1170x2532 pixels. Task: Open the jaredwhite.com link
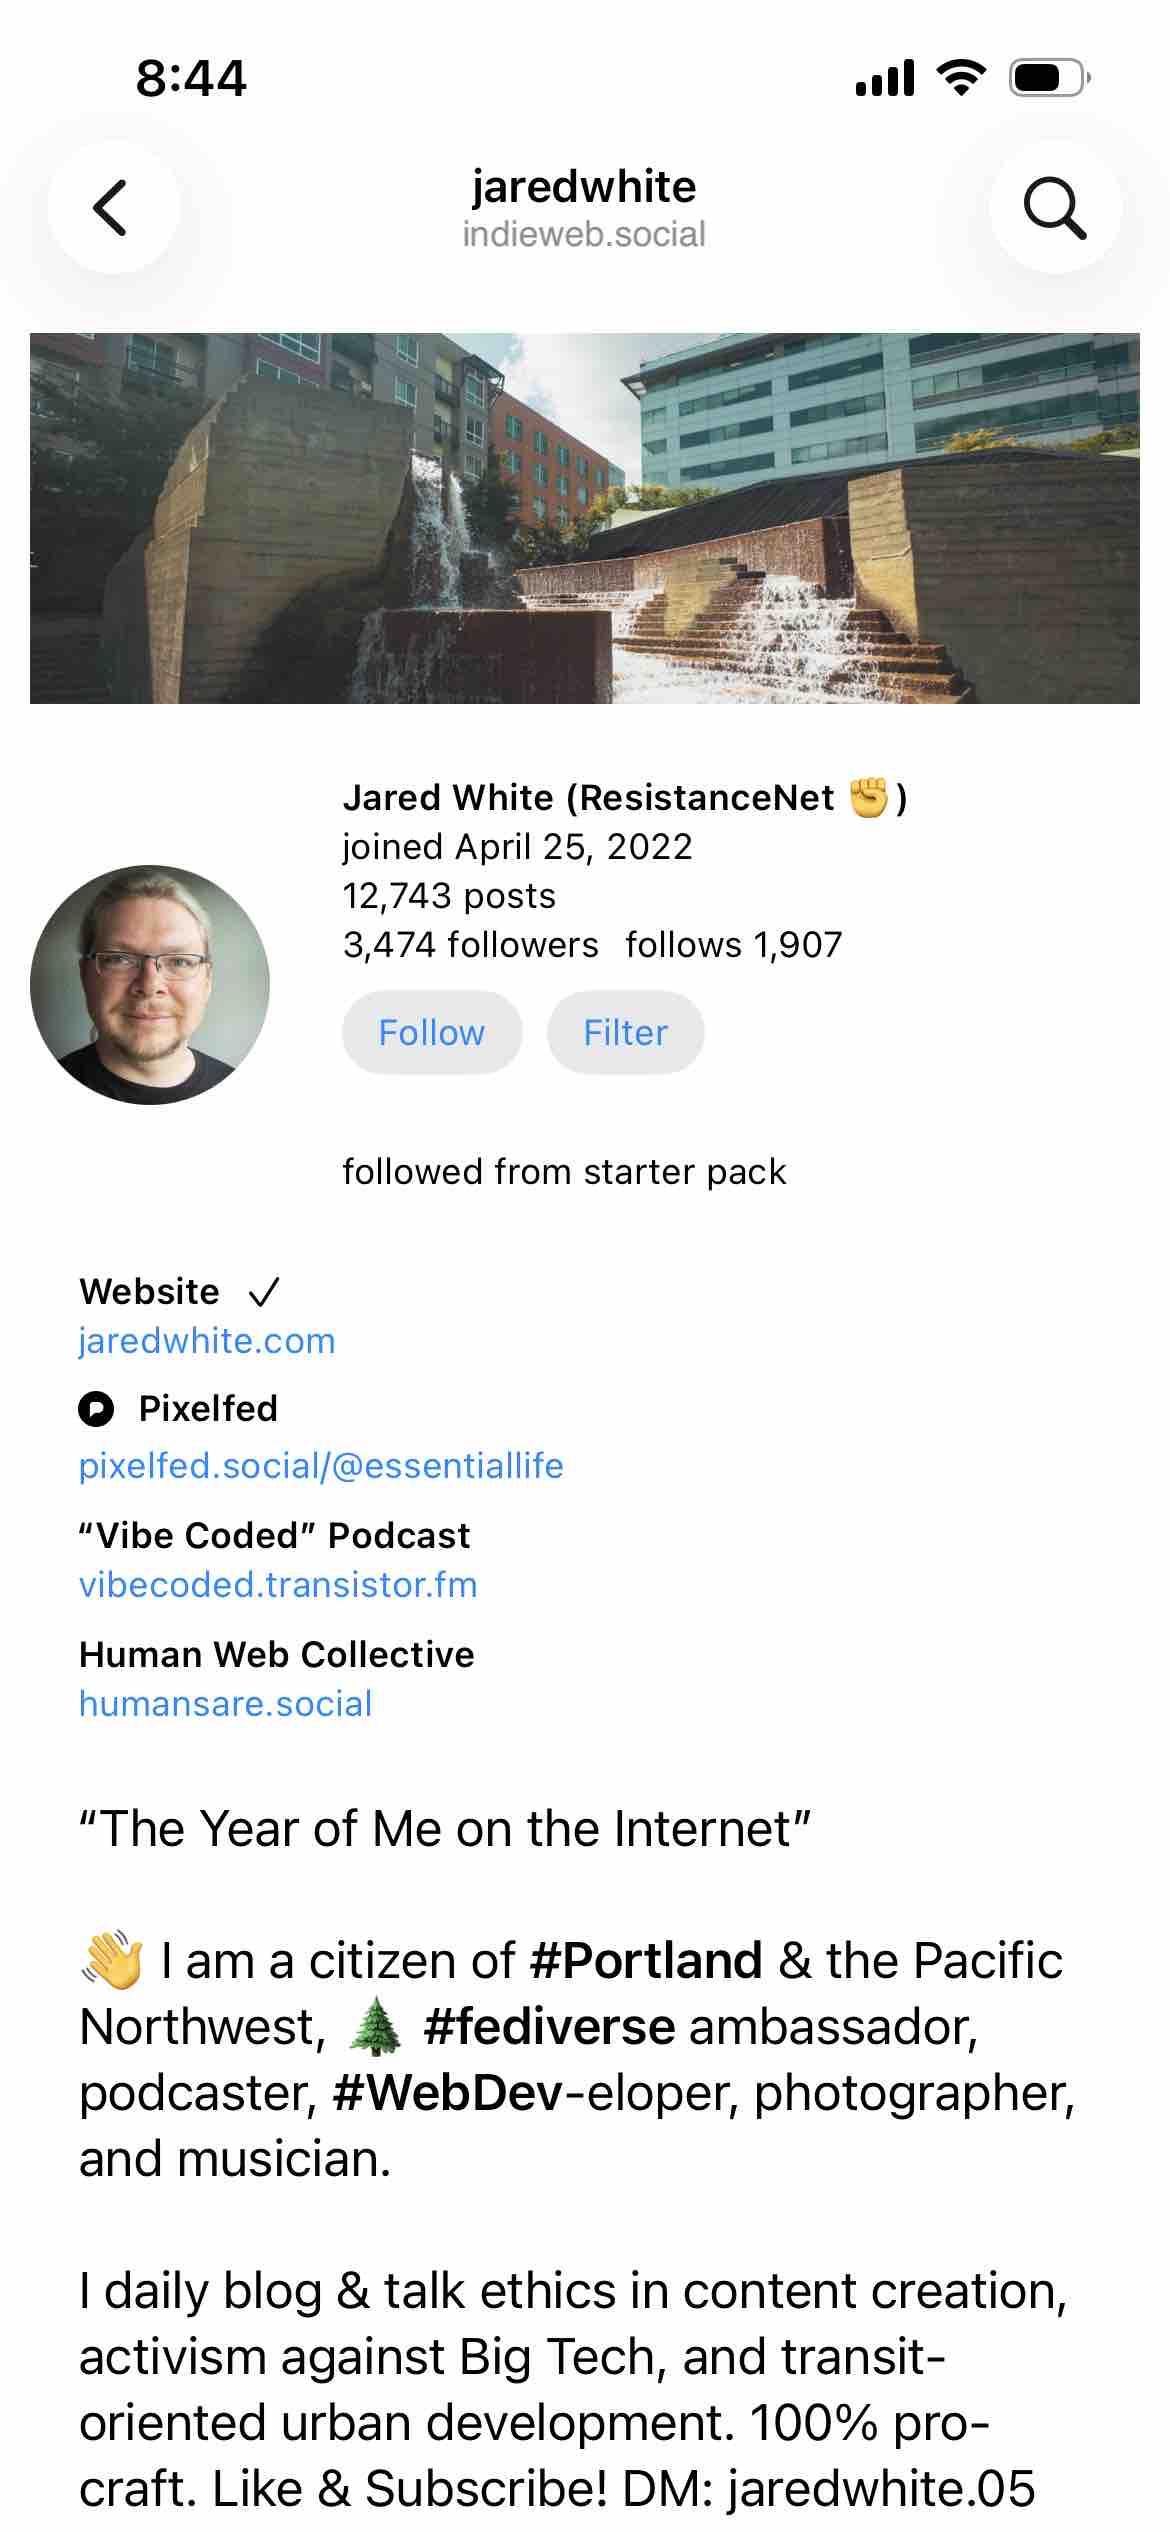(207, 1341)
